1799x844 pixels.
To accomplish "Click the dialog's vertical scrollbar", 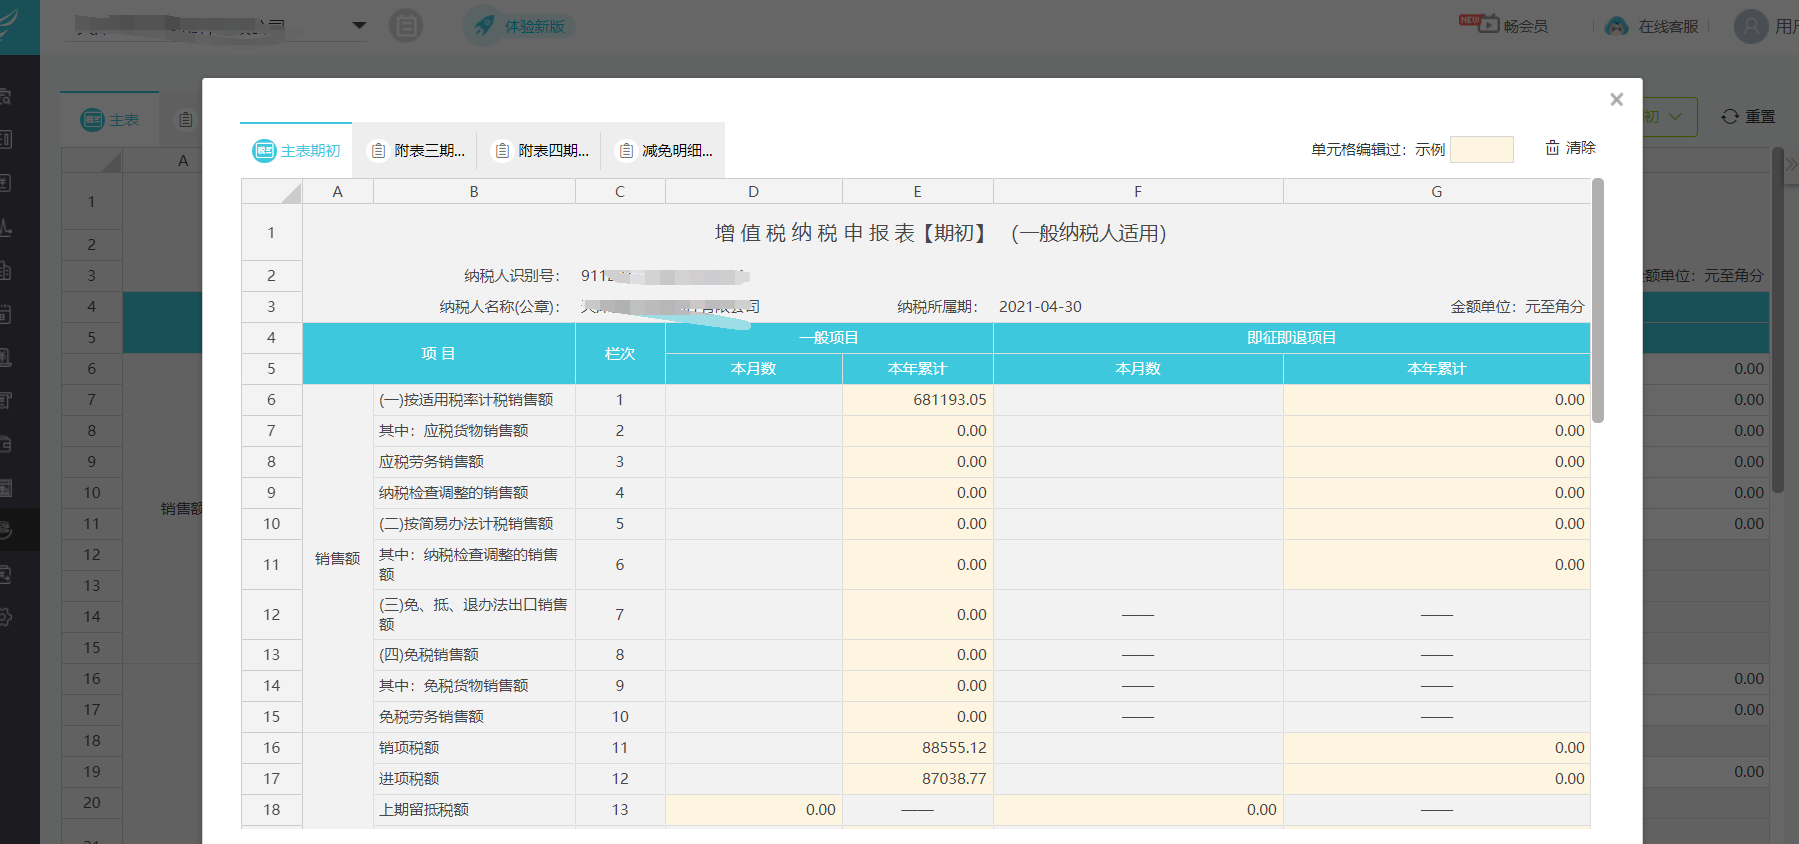I will pyautogui.click(x=1597, y=300).
